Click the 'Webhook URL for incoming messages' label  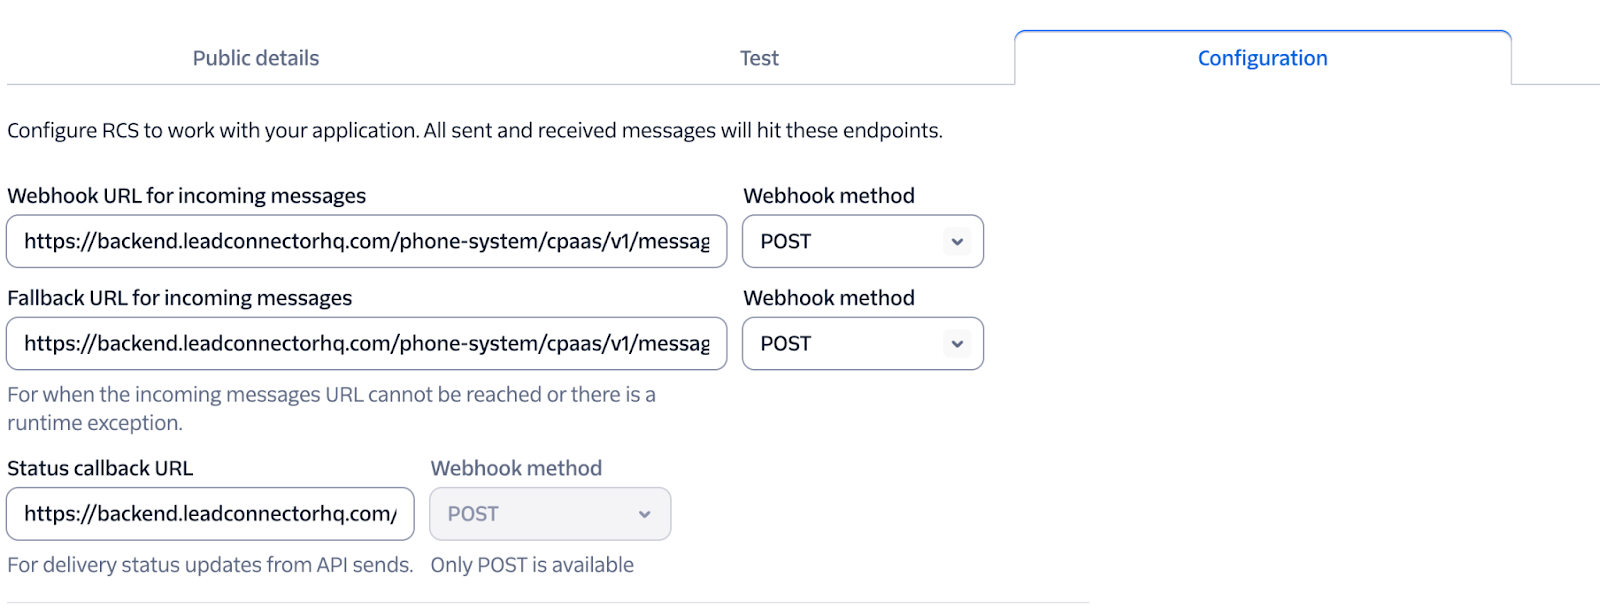coord(186,196)
